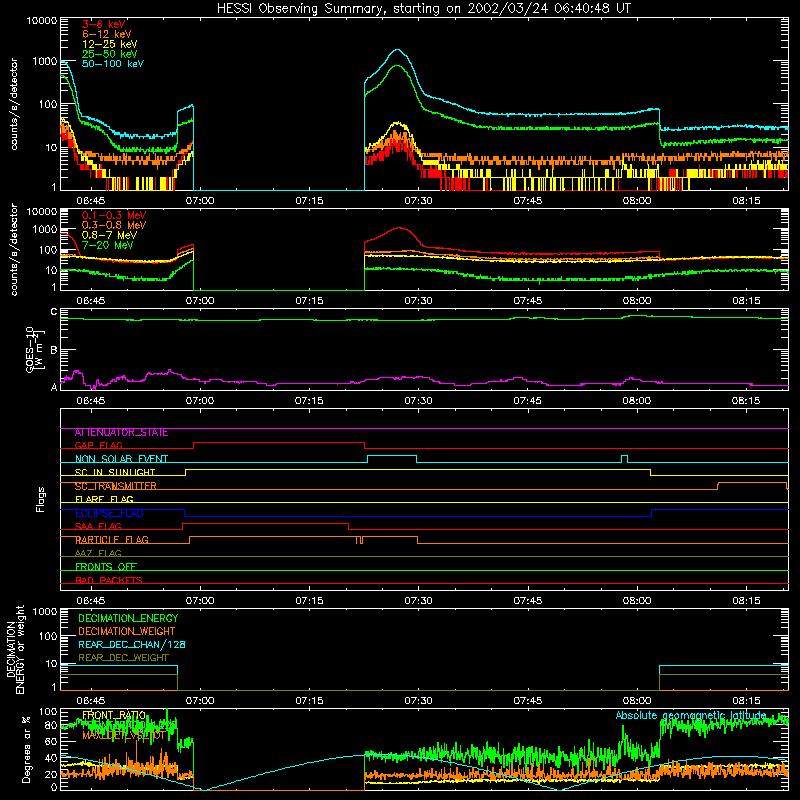Screen dimensions: 800x800
Task: Click the 7-20 MeV legend label
Action: pyautogui.click(x=107, y=245)
